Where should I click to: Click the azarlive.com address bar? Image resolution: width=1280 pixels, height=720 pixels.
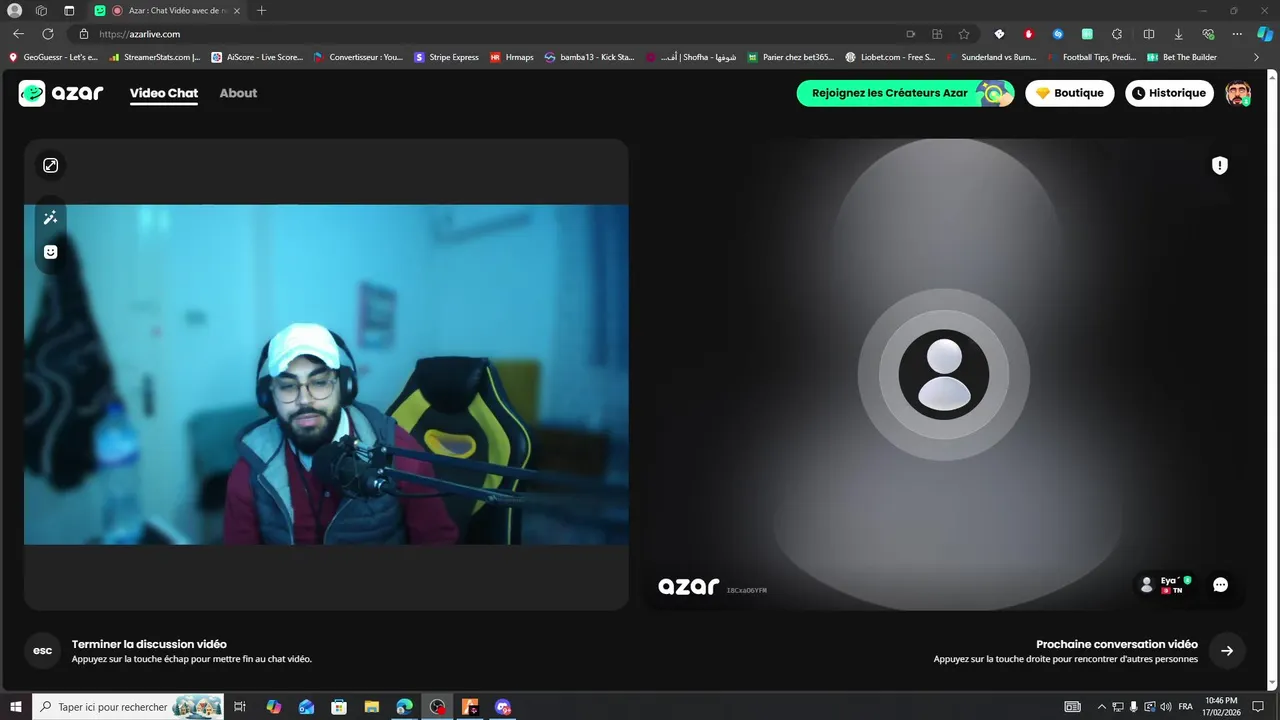point(480,34)
